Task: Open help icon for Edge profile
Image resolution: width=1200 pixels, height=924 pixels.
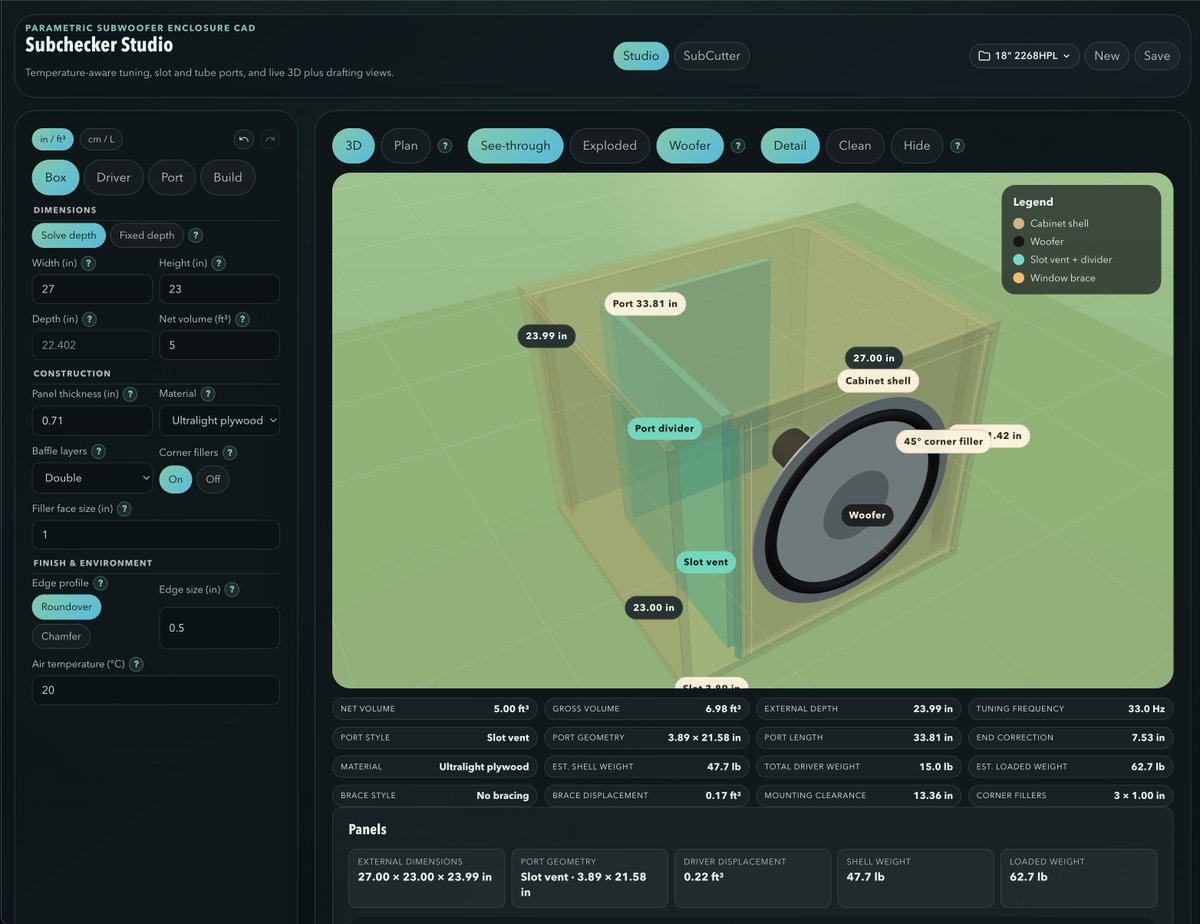Action: coord(101,583)
